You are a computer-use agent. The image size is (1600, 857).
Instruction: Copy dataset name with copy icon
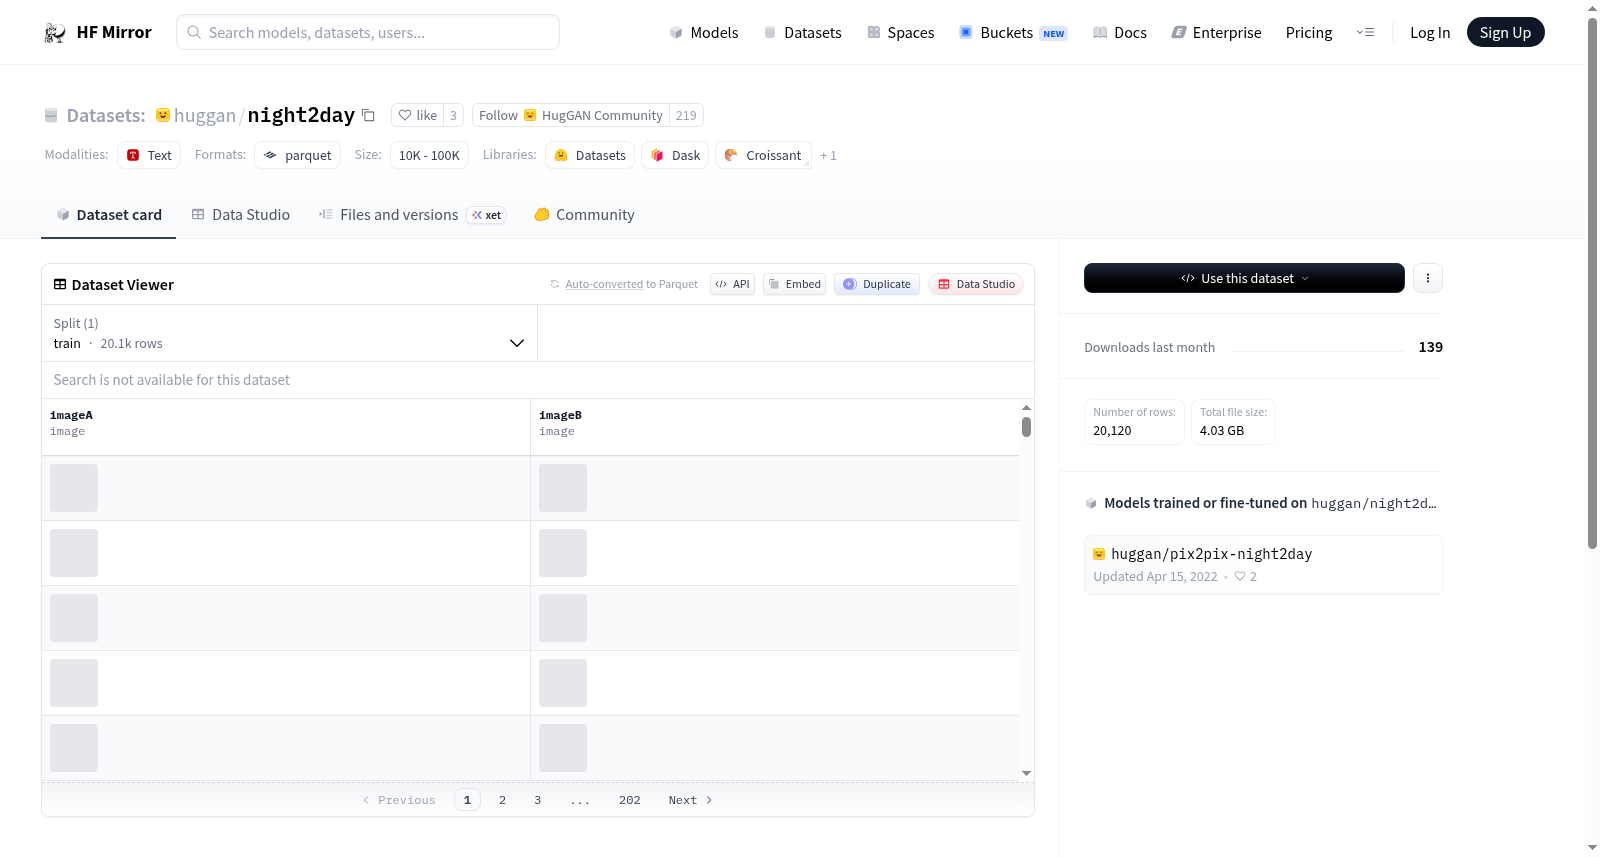coord(368,115)
